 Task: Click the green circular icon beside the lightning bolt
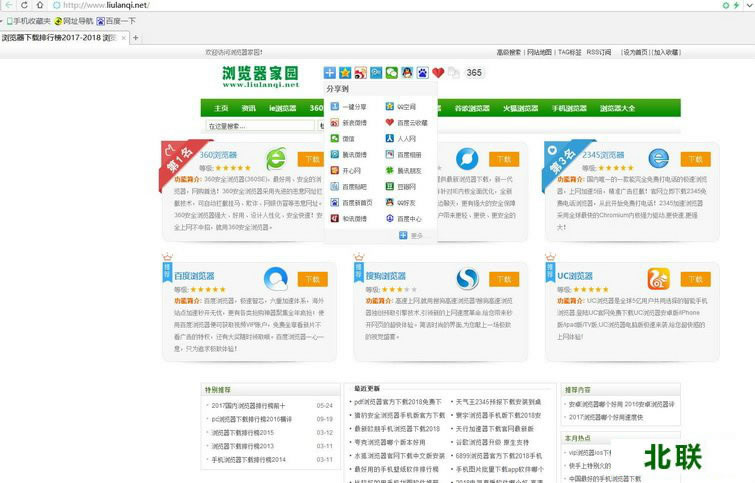[x=726, y=5]
